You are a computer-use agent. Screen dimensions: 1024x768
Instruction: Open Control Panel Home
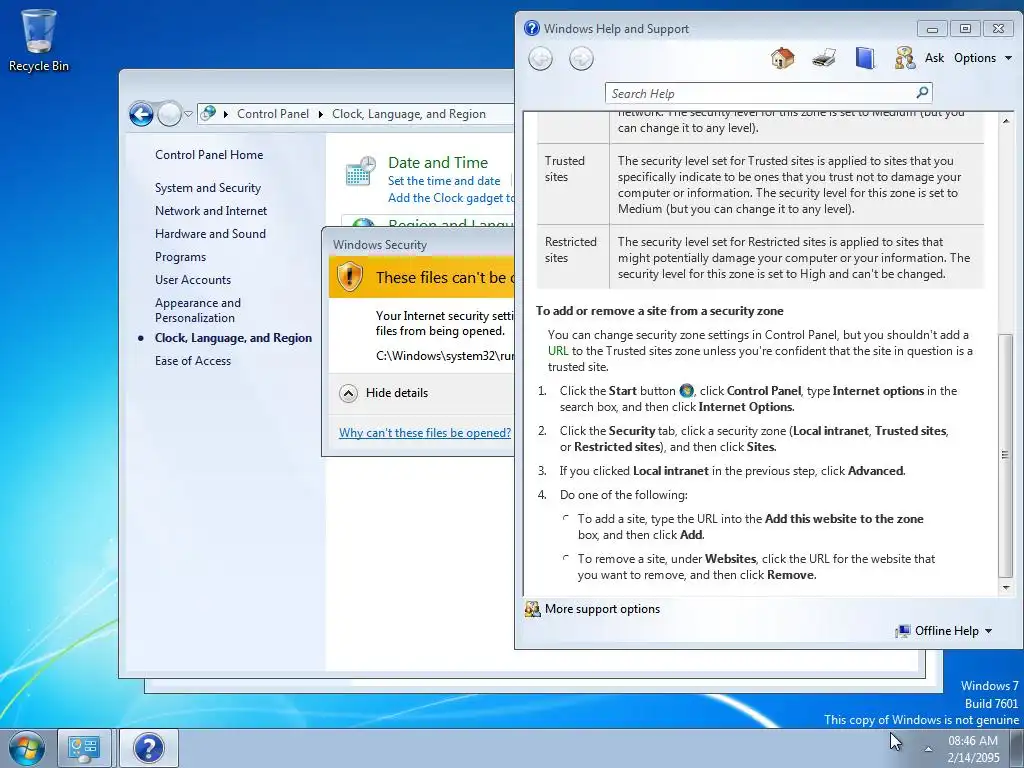tap(209, 155)
